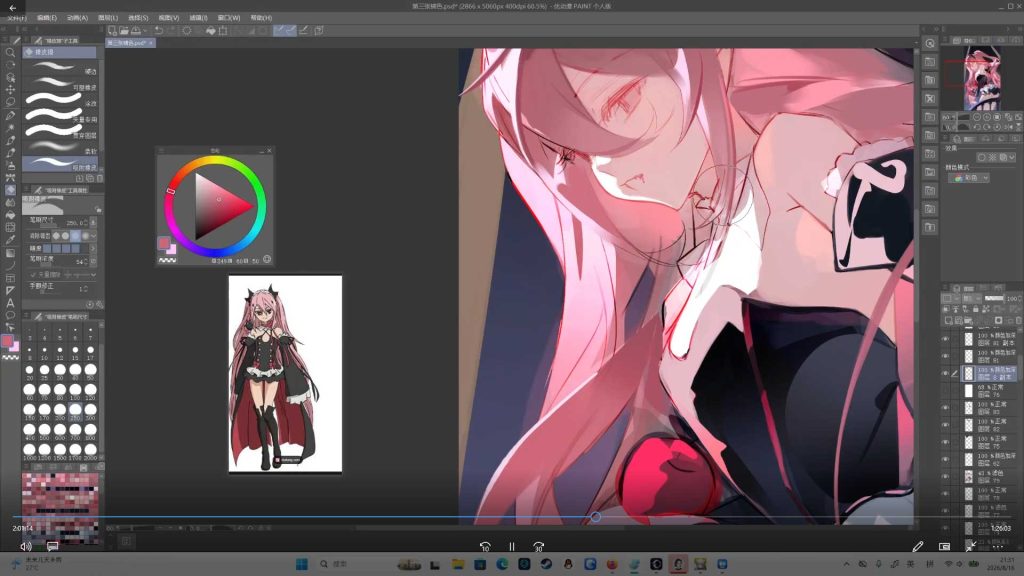Viewport: 1024px width, 576px height.
Task: Skip forward 30 seconds in video
Action: tap(538, 547)
